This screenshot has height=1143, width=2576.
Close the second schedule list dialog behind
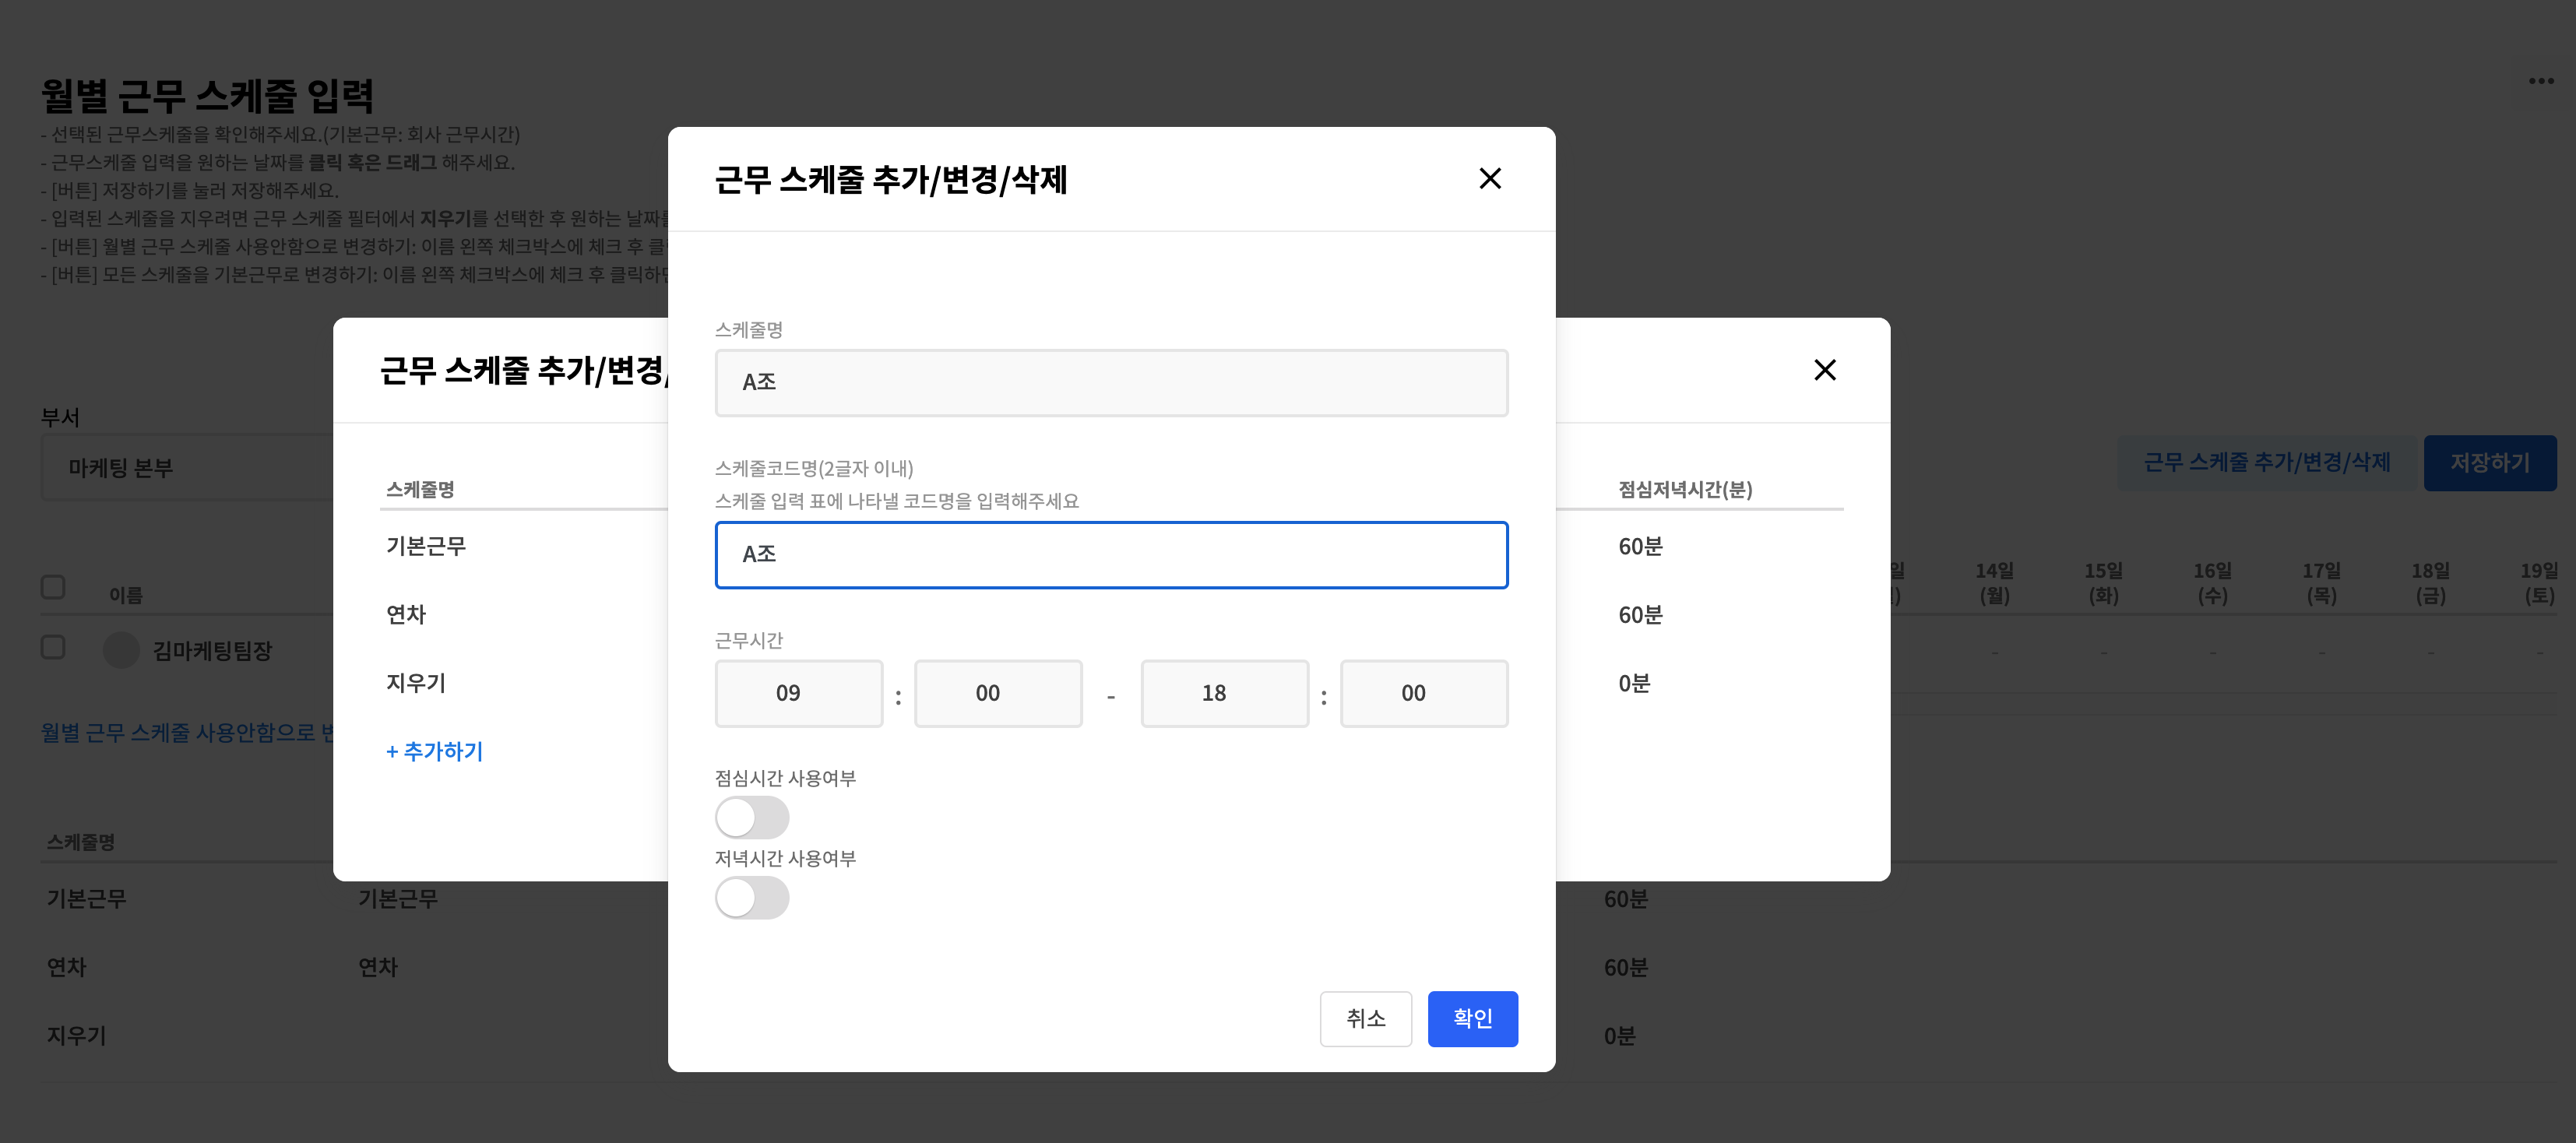[1825, 370]
